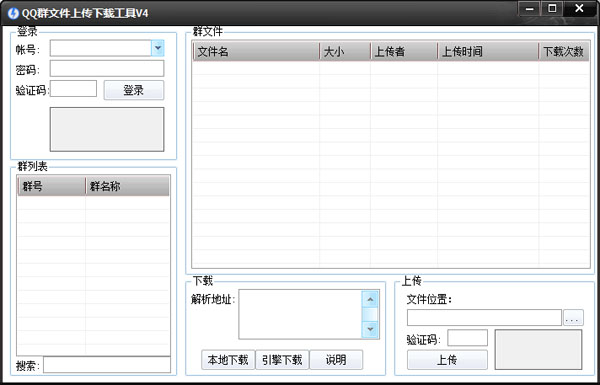This screenshot has width=600, height=385.
Task: Click the 本地下载 button
Action: pyautogui.click(x=228, y=360)
